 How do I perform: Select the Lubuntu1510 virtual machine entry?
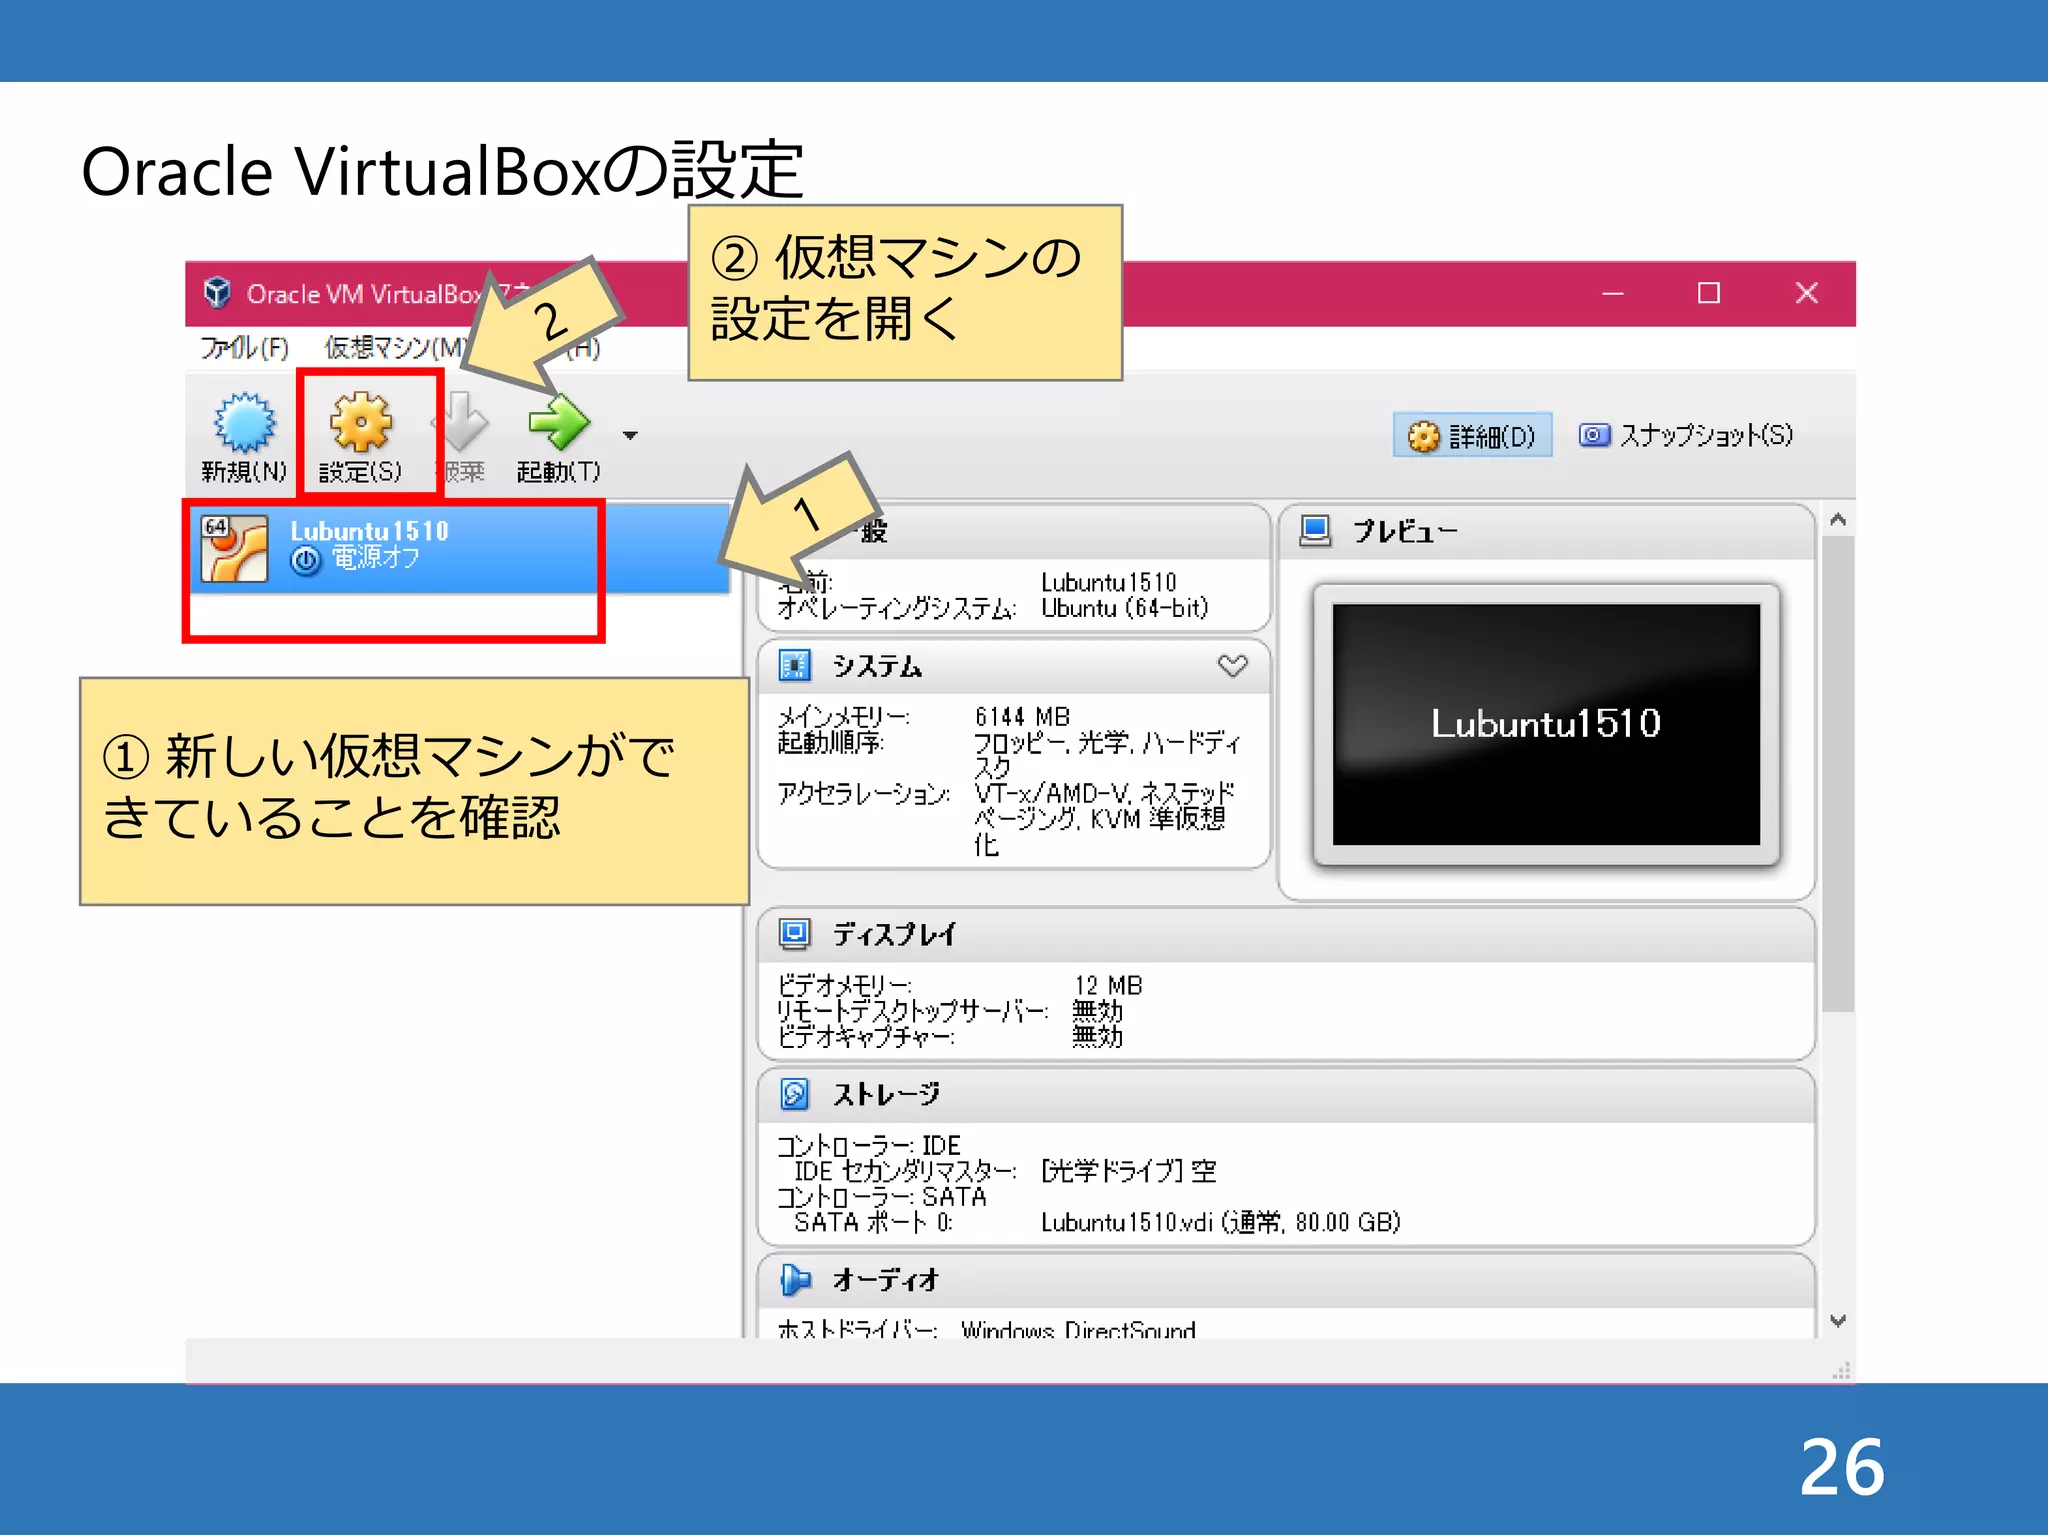pos(460,548)
